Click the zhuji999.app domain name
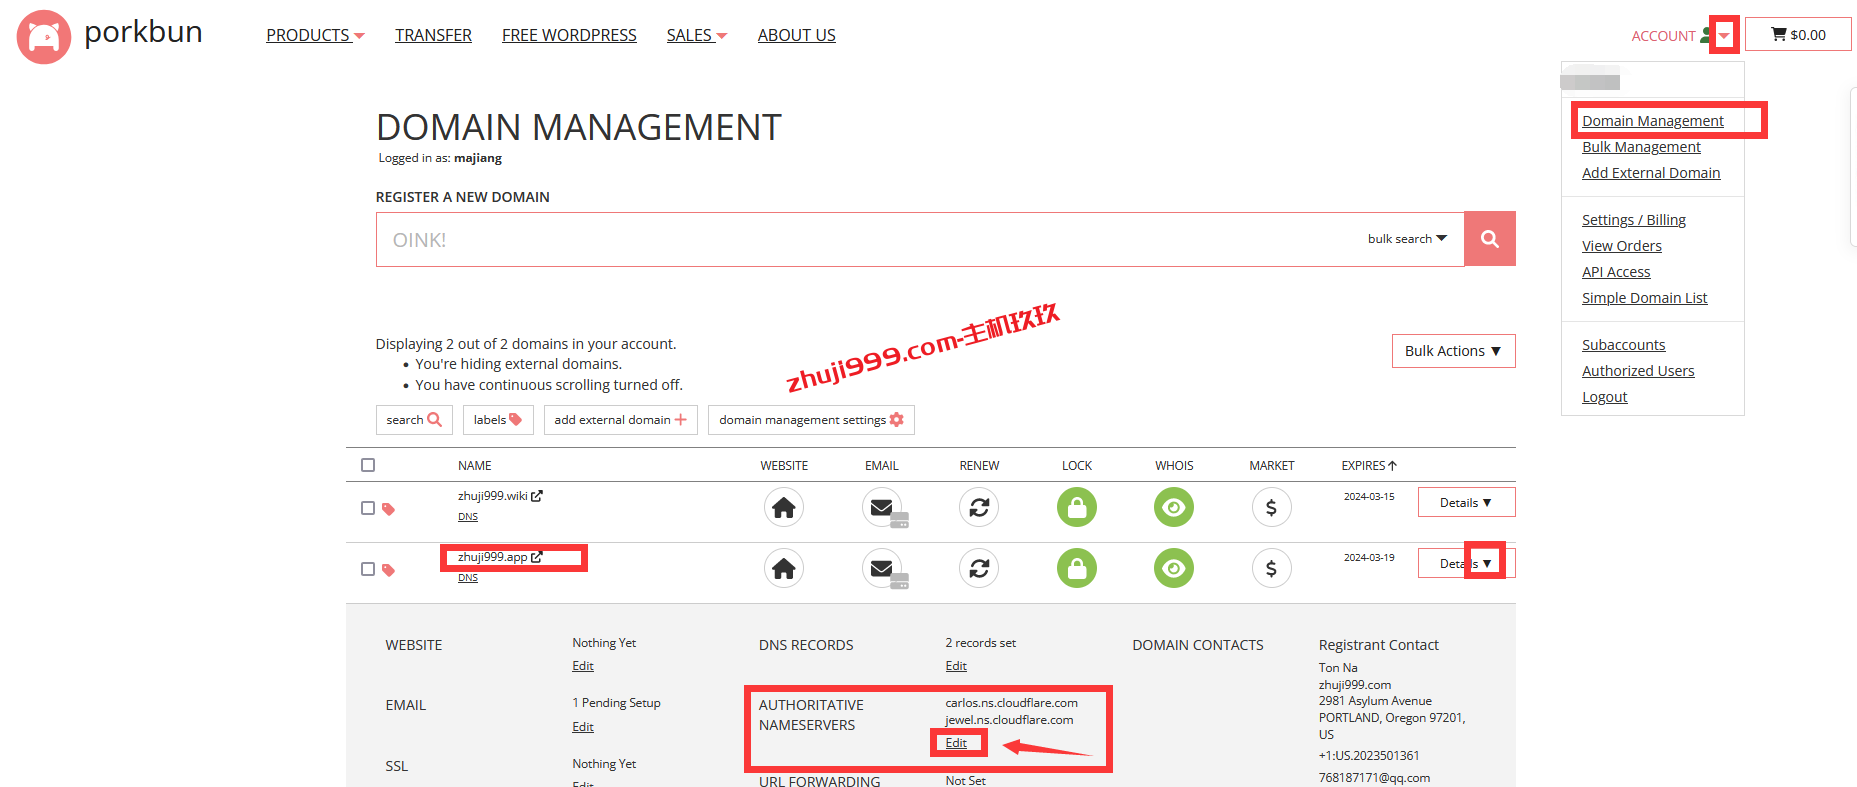This screenshot has width=1857, height=787. [493, 557]
